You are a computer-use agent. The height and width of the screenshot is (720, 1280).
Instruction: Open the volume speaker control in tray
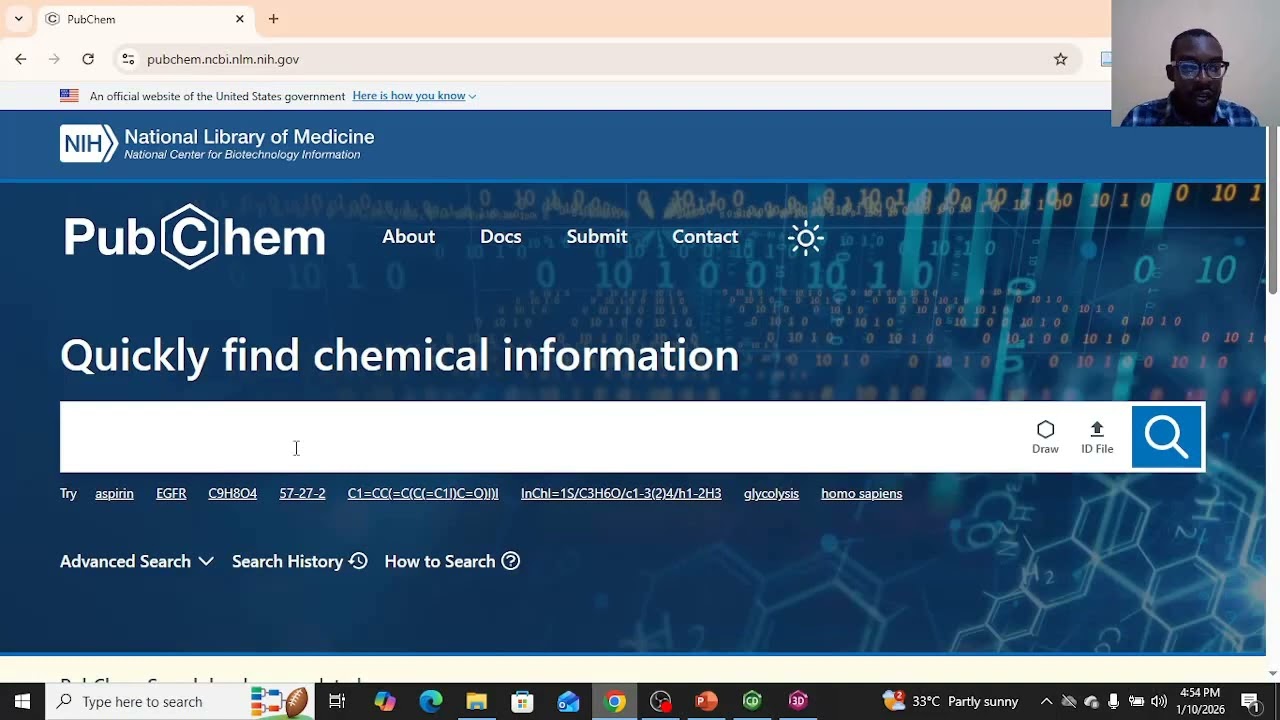coord(1159,702)
